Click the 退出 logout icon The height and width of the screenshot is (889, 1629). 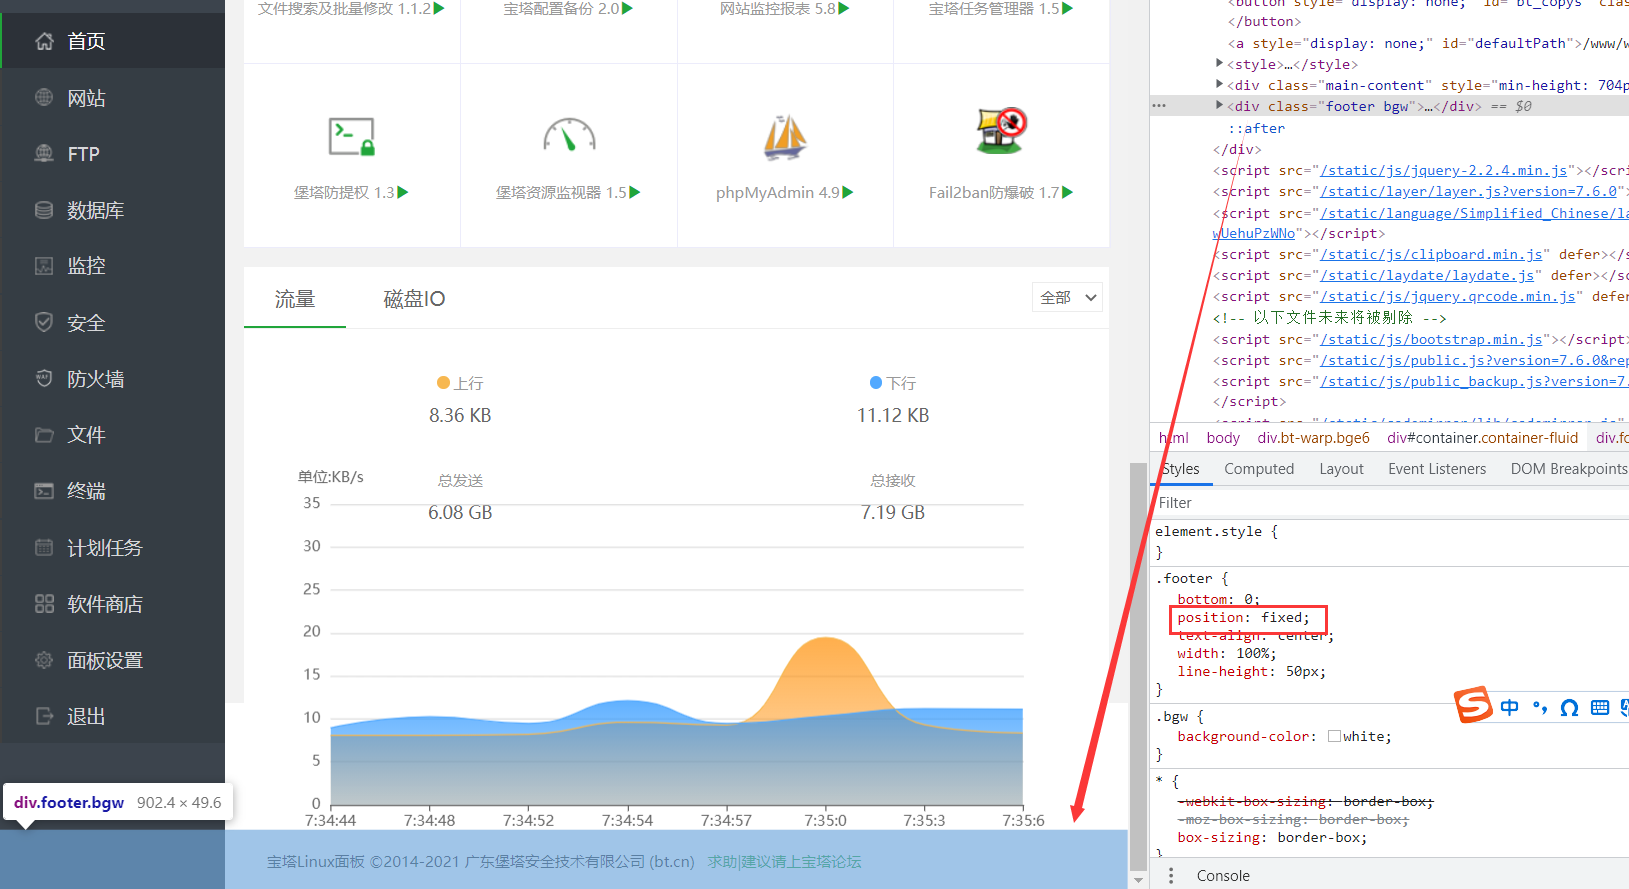point(44,716)
